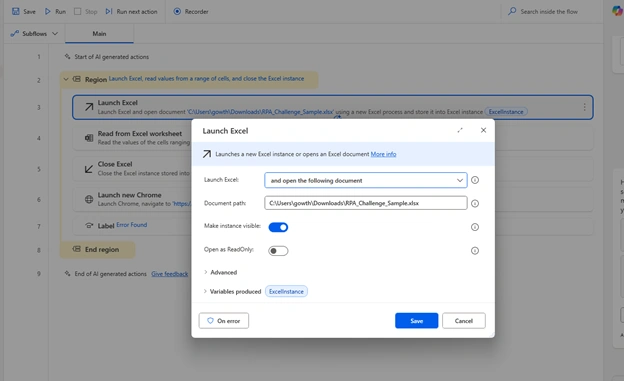Click Start of AI generated actions row
The height and width of the screenshot is (381, 624).
pyautogui.click(x=111, y=57)
